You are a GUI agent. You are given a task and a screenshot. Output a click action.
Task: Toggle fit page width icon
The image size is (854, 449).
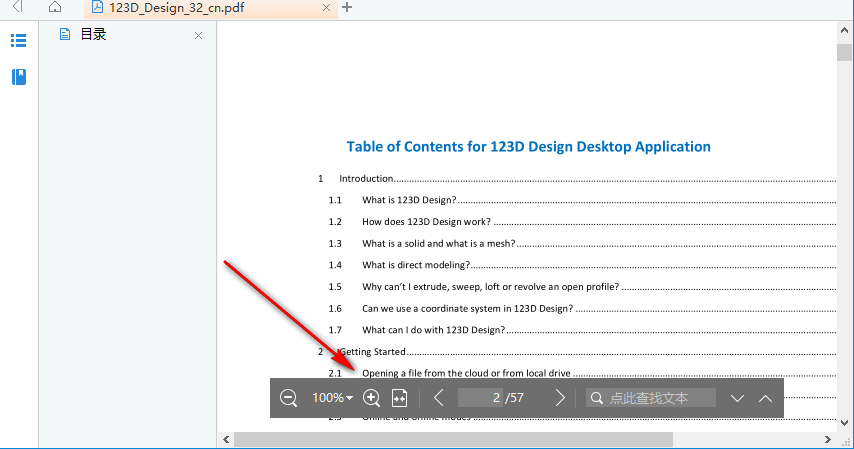point(400,398)
